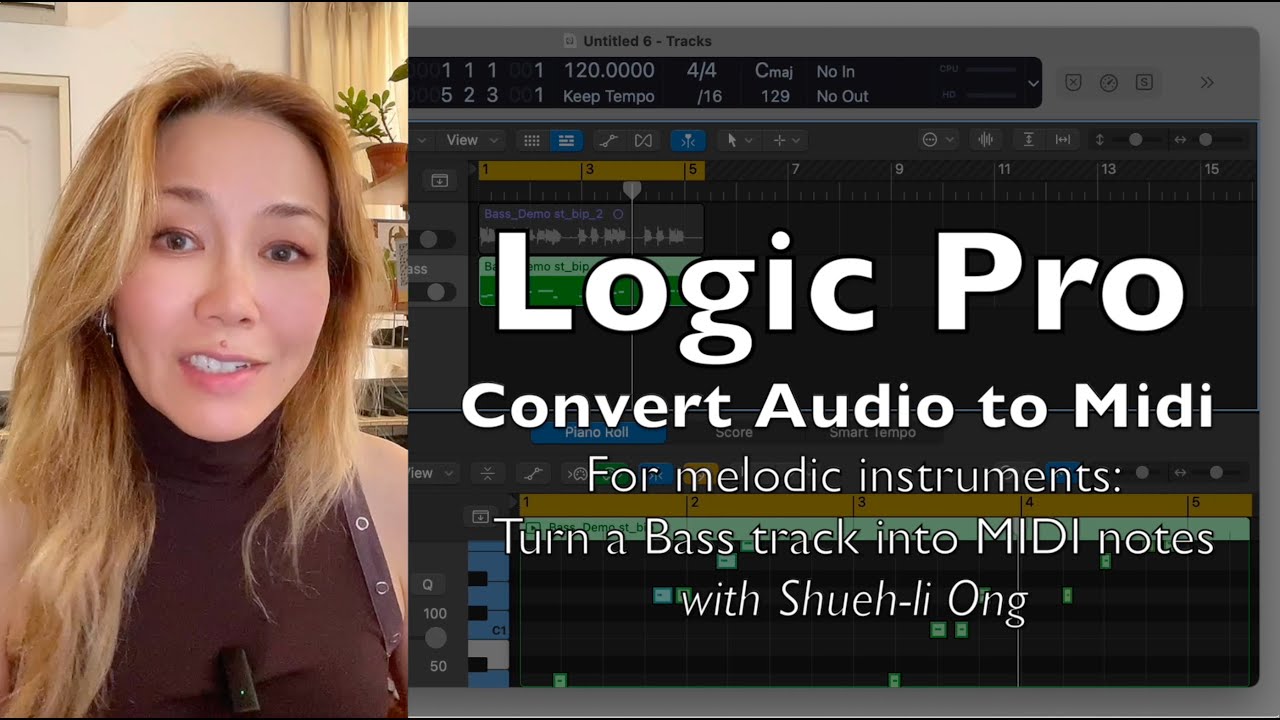Viewport: 1280px width, 720px height.
Task: Open the LCD display mode chevron
Action: (1033, 84)
